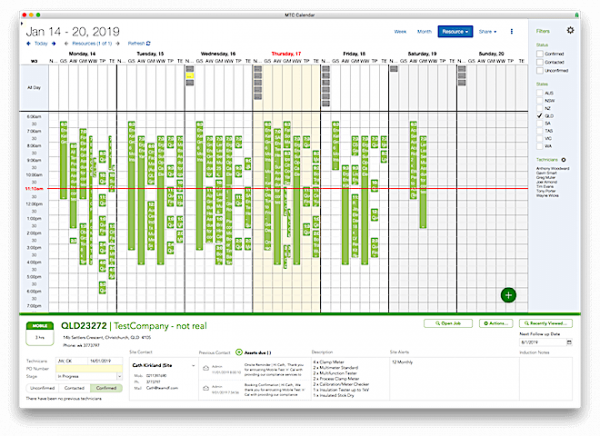Click the Open Job button
This screenshot has height=436, width=600.
coord(448,323)
